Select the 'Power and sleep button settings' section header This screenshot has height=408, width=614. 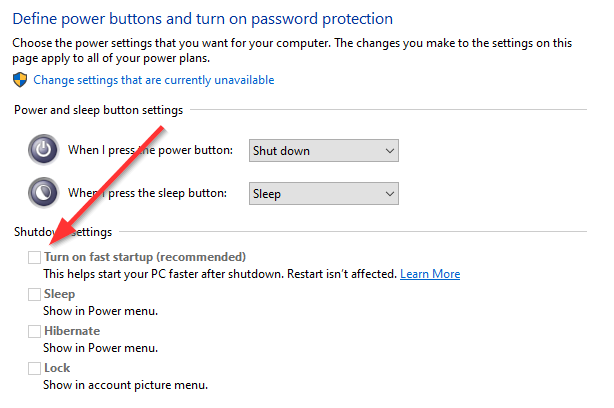98,110
